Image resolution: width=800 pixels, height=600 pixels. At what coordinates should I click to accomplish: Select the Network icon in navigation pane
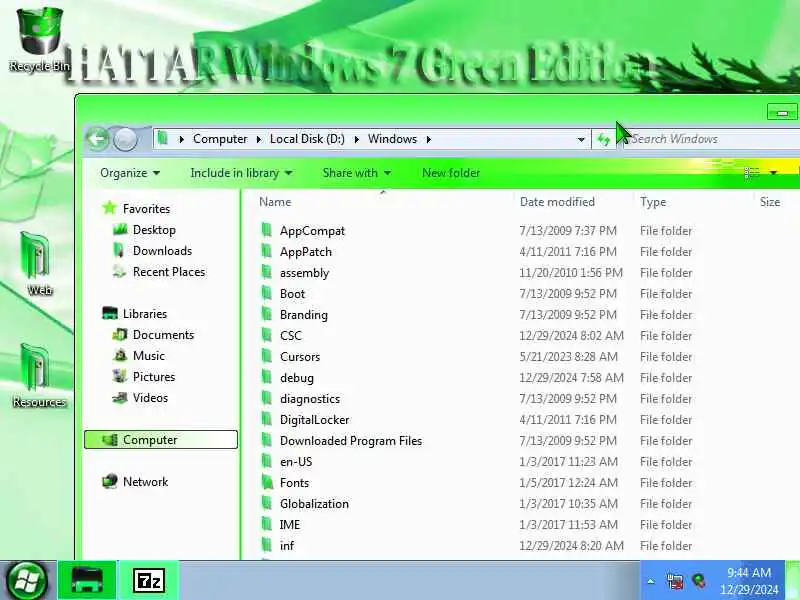pyautogui.click(x=109, y=481)
